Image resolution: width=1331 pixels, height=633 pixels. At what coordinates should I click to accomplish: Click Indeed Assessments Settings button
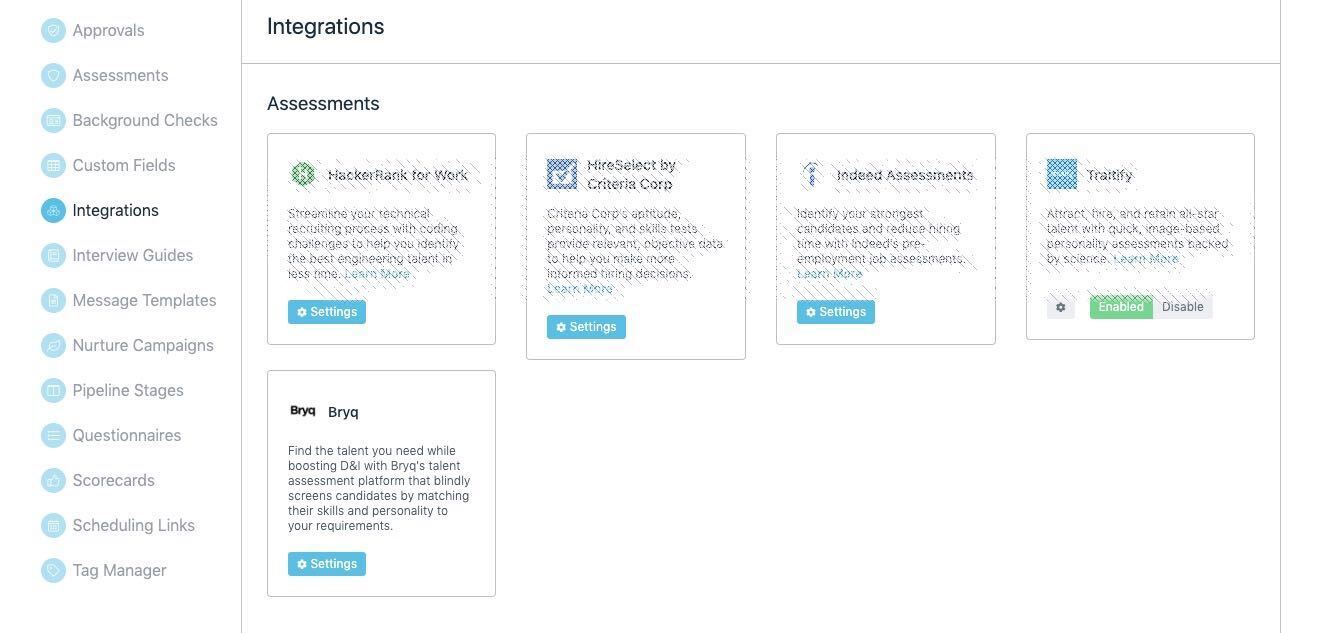pos(836,312)
